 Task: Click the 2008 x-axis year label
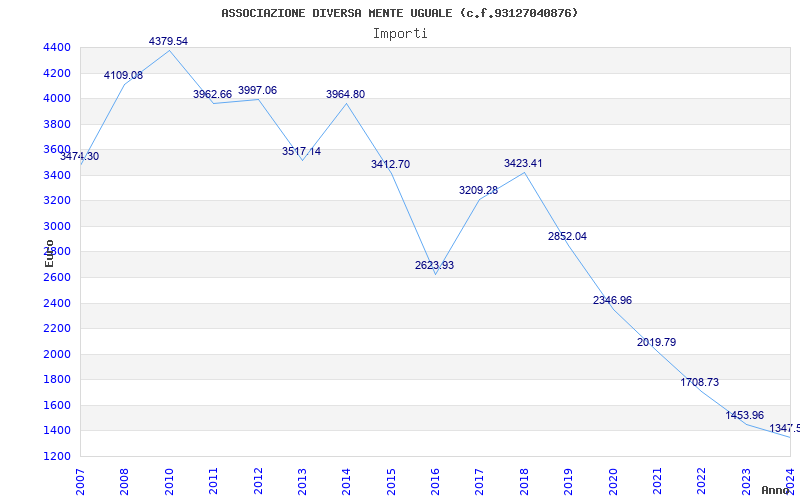pos(124,481)
